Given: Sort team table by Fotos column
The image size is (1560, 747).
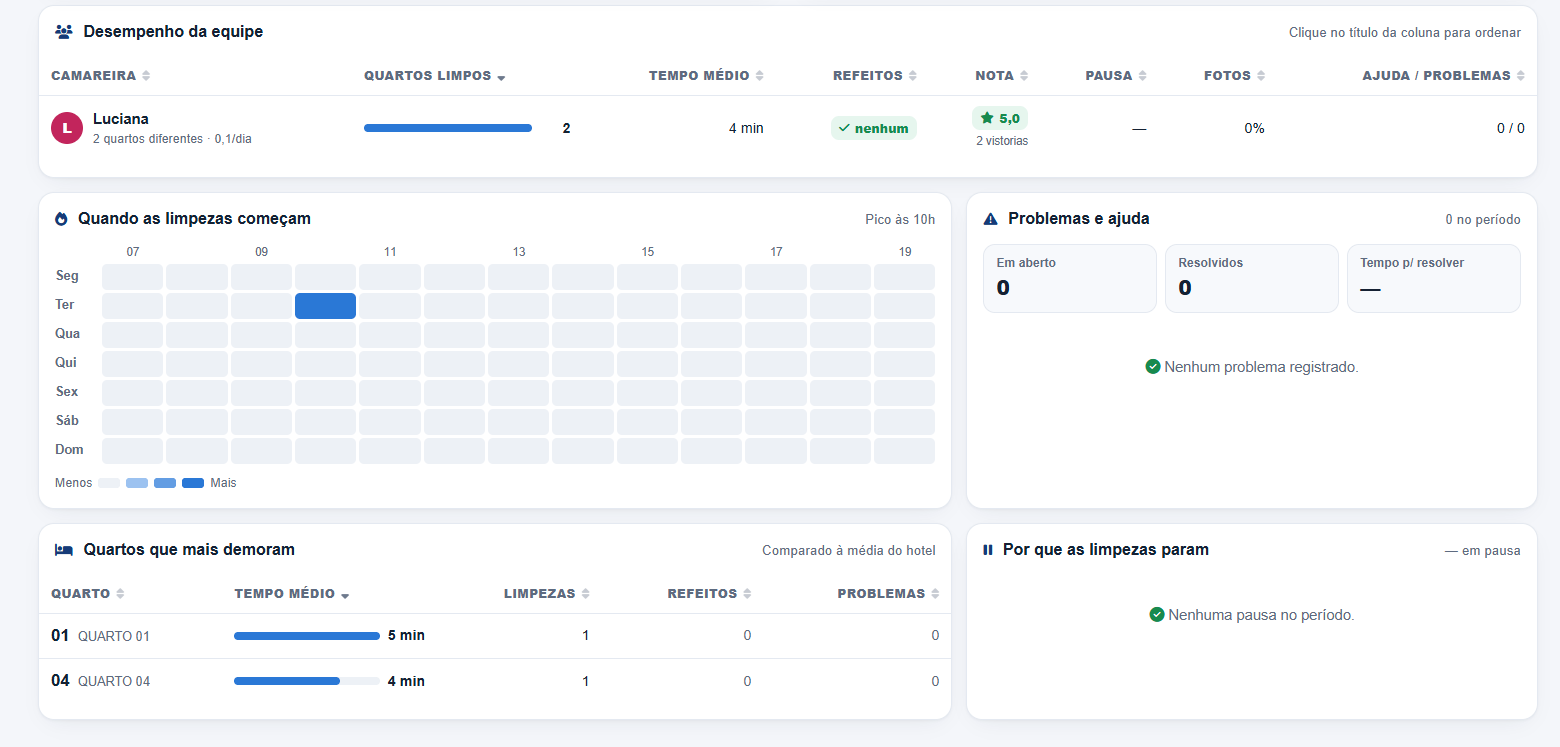Looking at the screenshot, I should click(x=1235, y=76).
